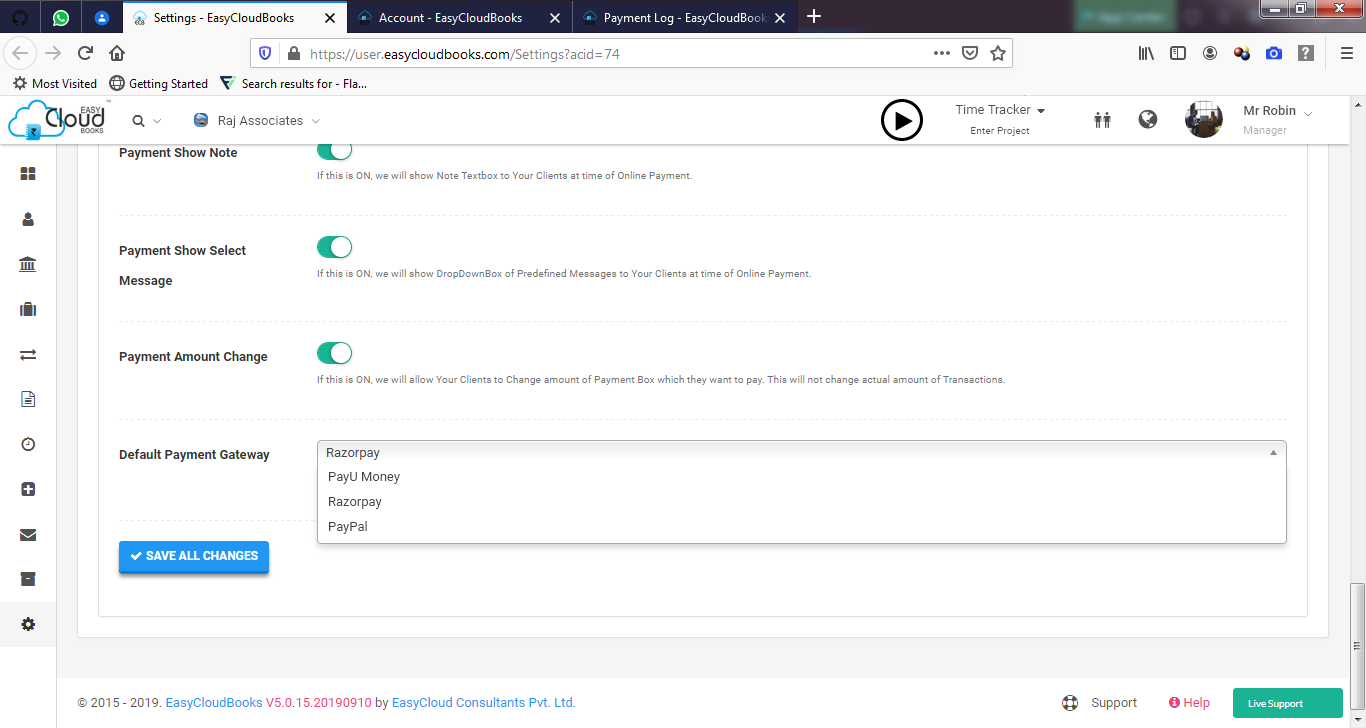Toggle the Payment Show Select Message switch
The height and width of the screenshot is (728, 1366).
335,247
